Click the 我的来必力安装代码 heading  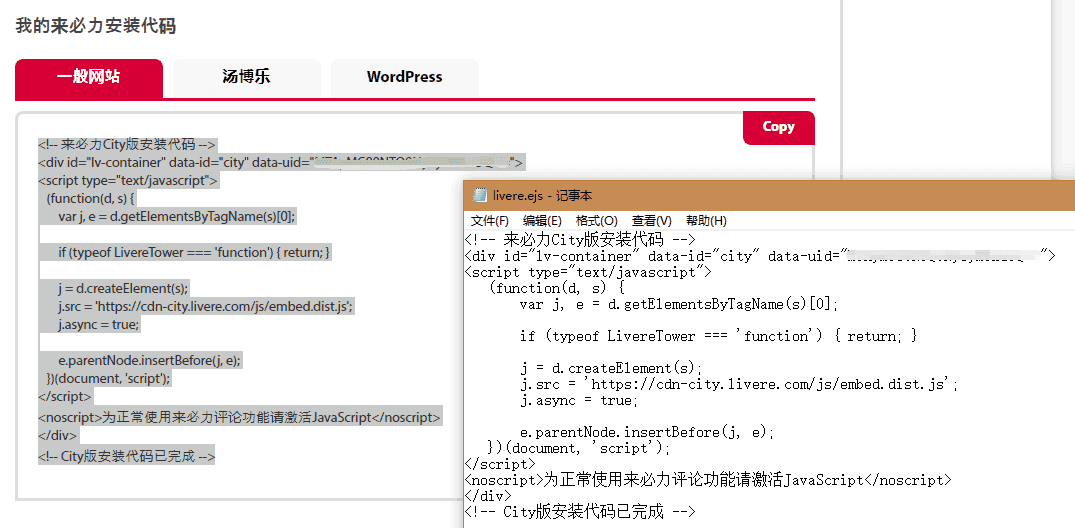[95, 26]
